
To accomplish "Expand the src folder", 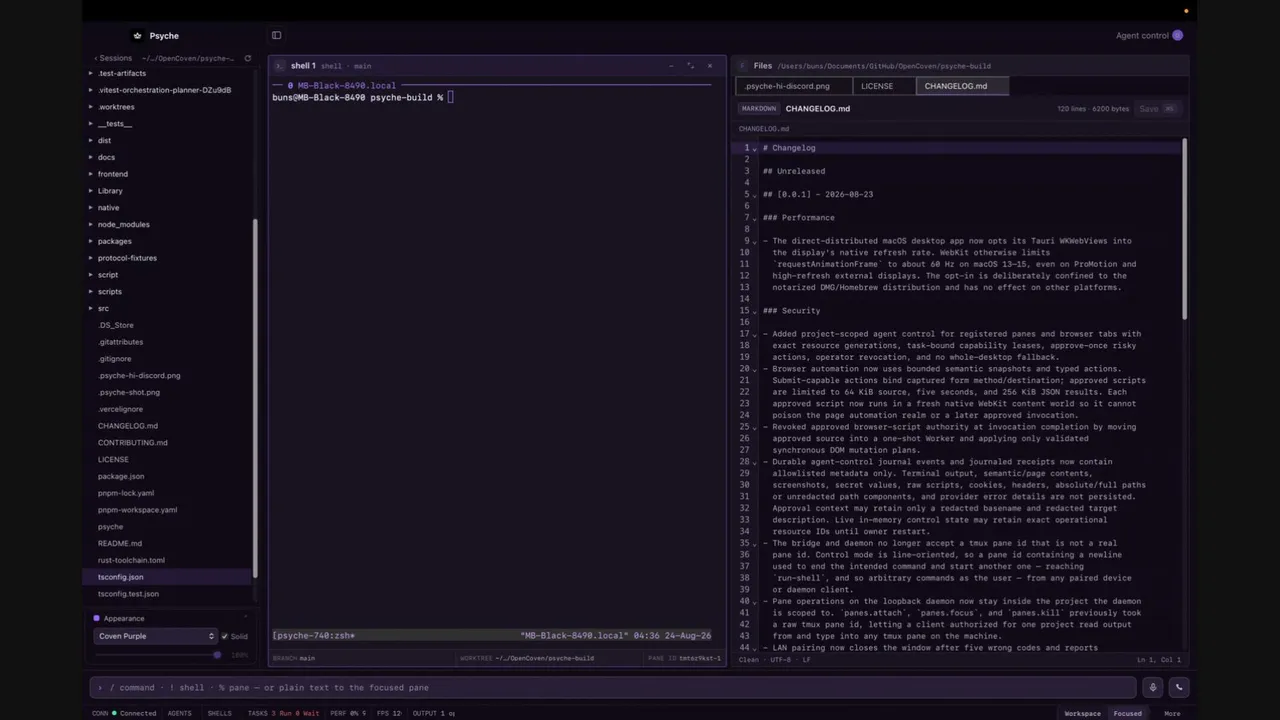I will click(91, 308).
